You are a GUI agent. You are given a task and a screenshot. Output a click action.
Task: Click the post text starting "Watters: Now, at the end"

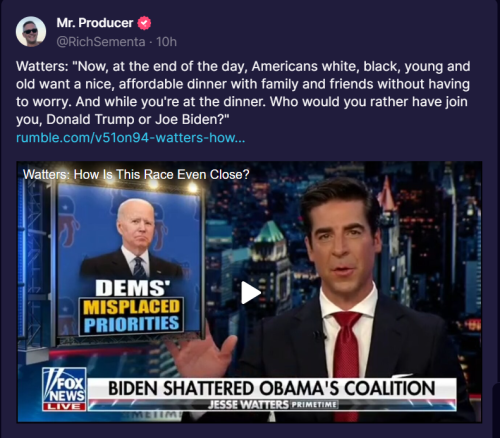(x=243, y=93)
